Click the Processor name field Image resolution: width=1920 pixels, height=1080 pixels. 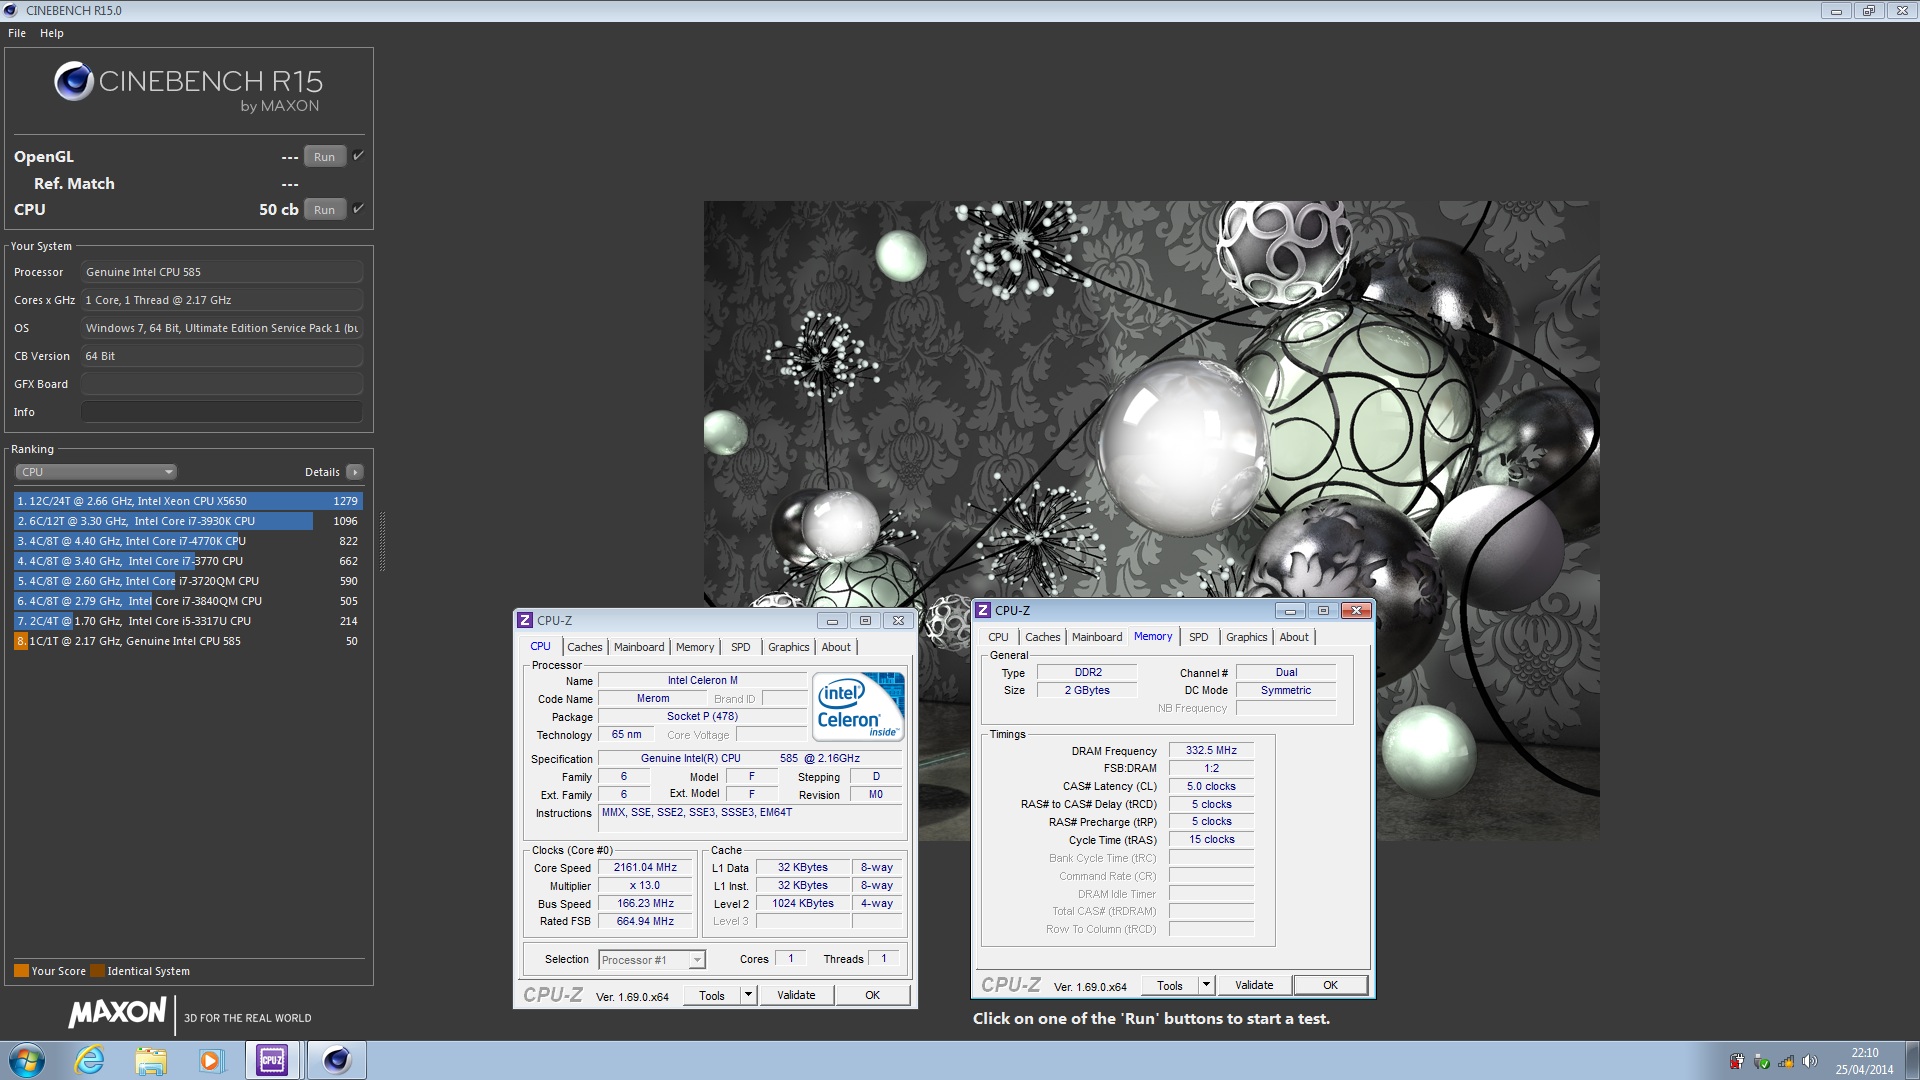point(222,272)
